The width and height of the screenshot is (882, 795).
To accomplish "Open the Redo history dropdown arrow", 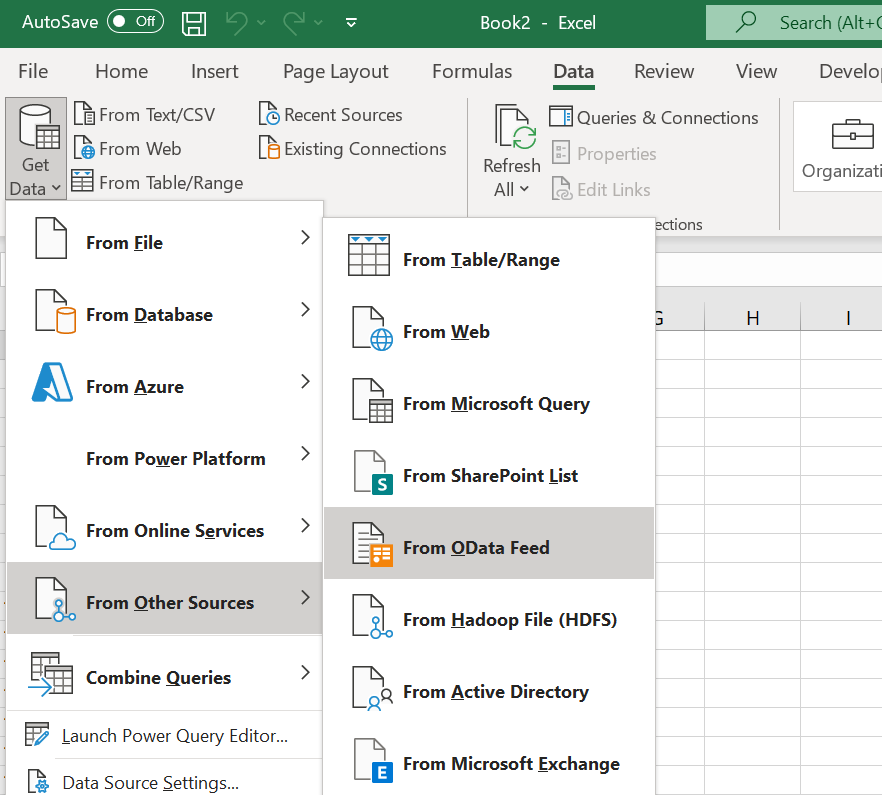I will pos(318,23).
